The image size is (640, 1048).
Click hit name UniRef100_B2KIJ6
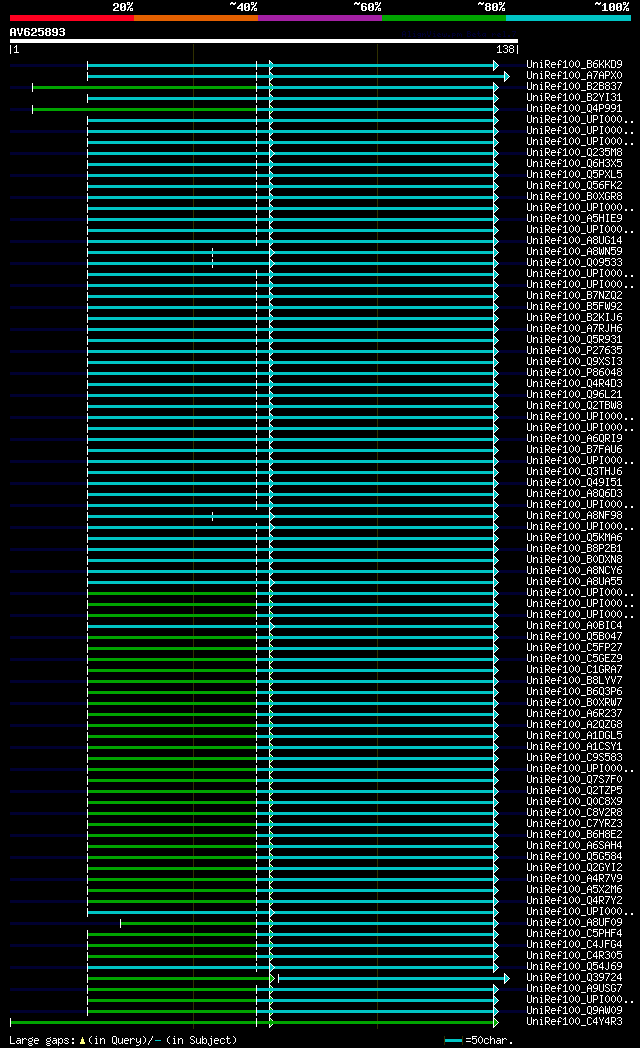[574, 317]
